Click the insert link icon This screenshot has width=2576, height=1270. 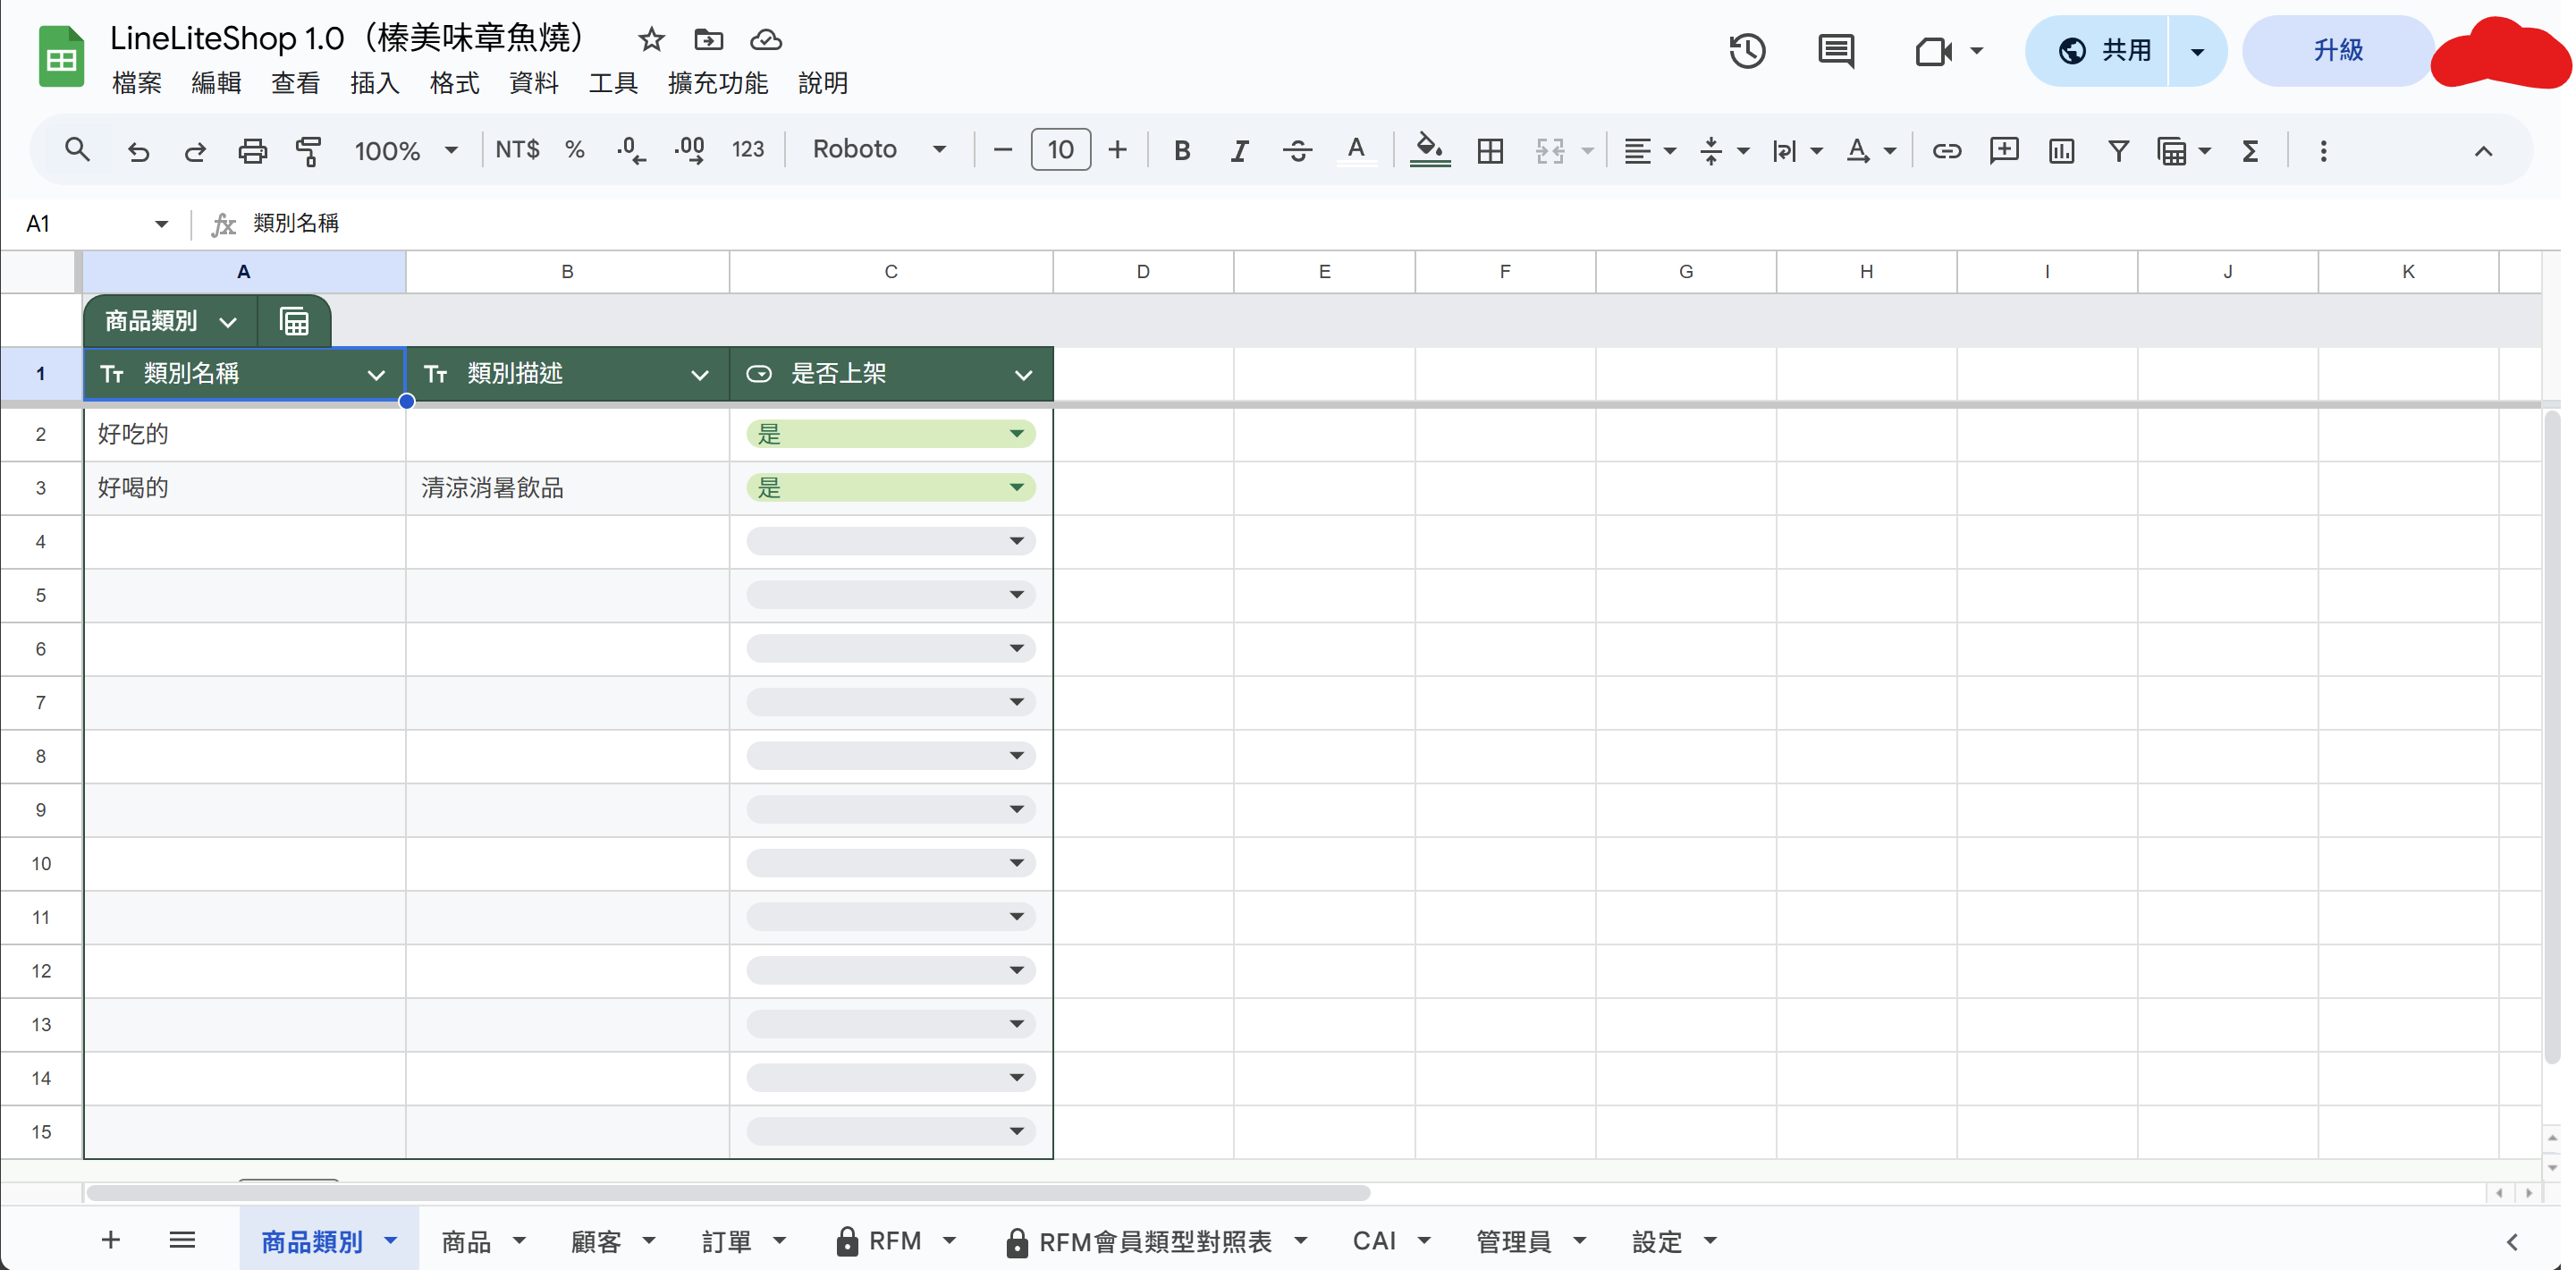point(1946,151)
